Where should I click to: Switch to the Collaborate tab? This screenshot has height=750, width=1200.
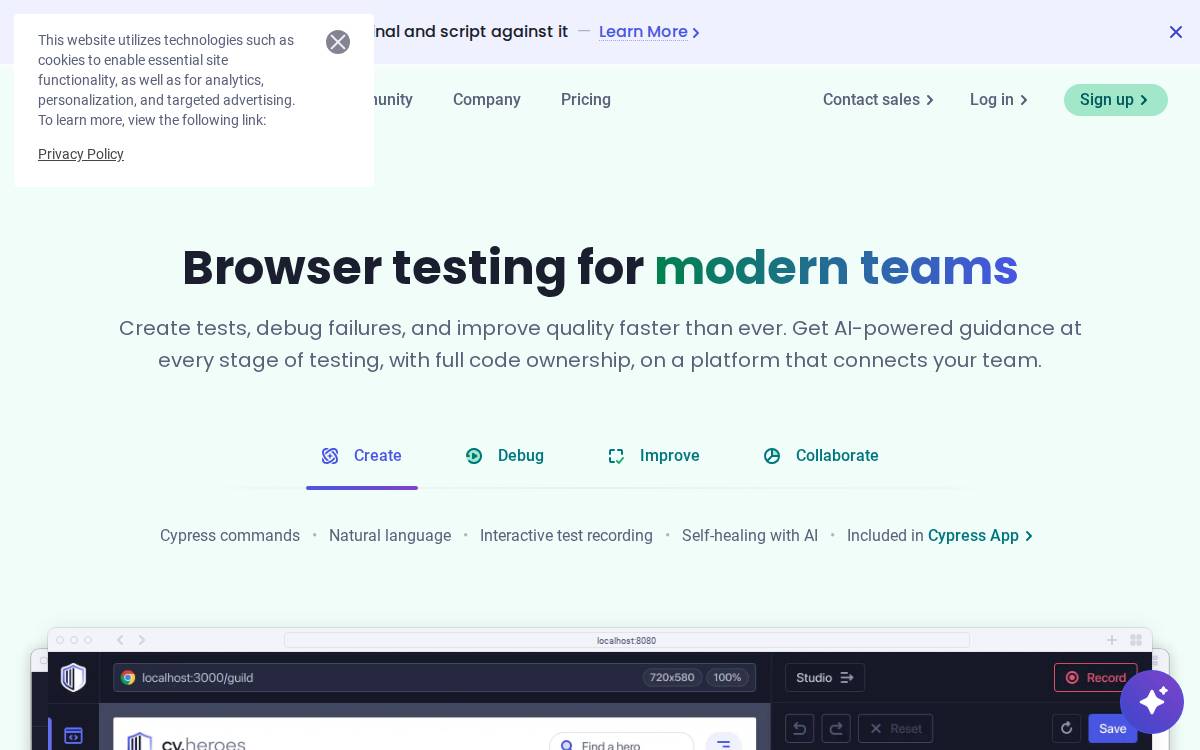pos(821,456)
